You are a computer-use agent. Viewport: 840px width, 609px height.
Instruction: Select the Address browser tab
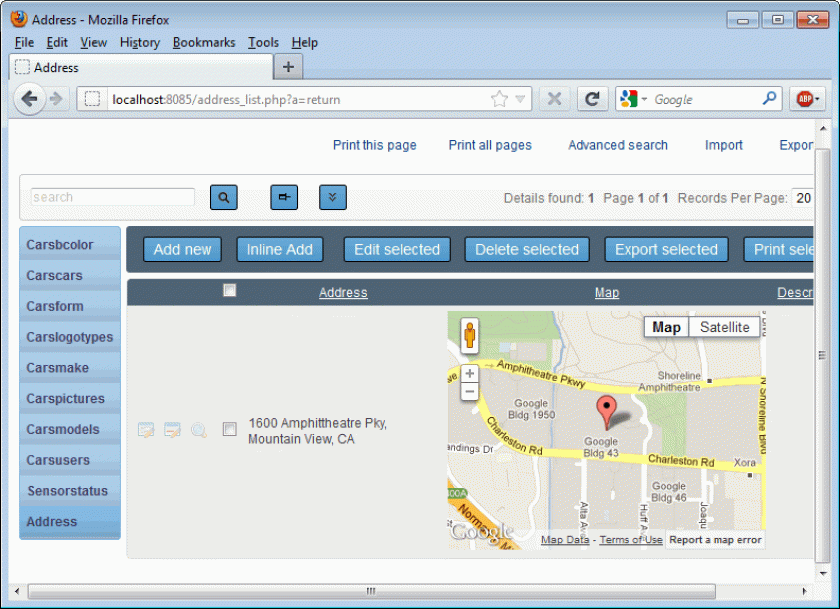click(141, 67)
